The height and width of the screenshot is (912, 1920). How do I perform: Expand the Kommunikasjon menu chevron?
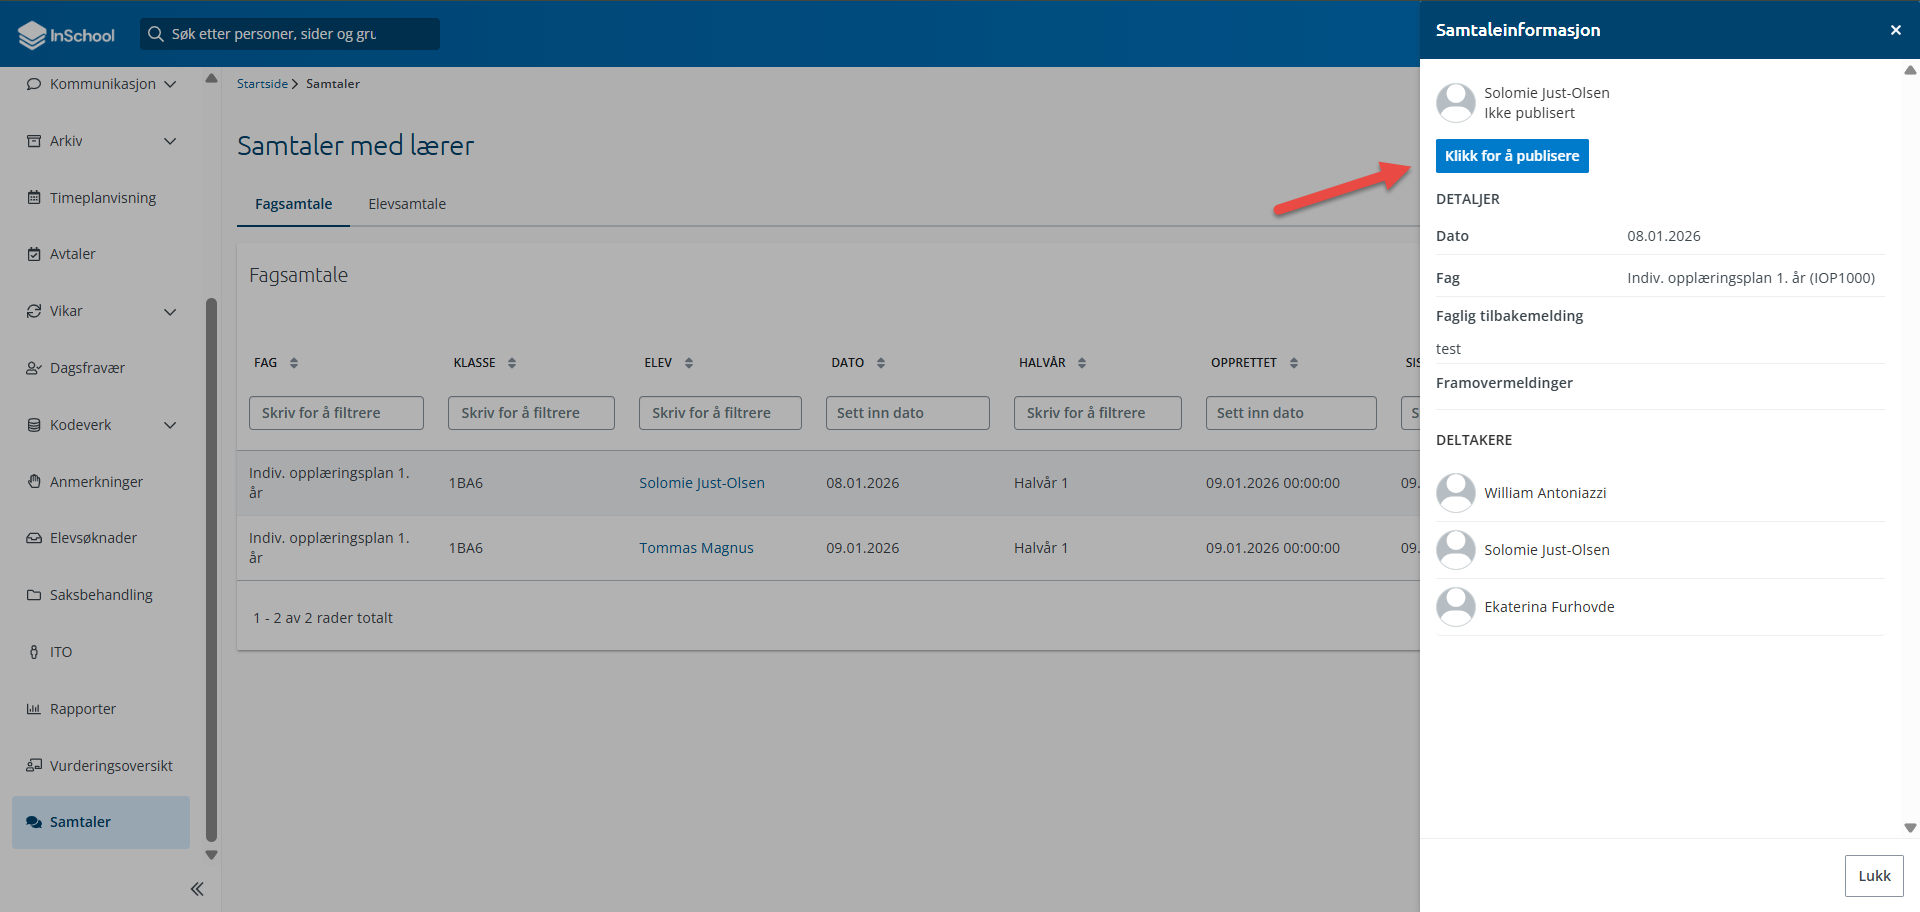170,84
